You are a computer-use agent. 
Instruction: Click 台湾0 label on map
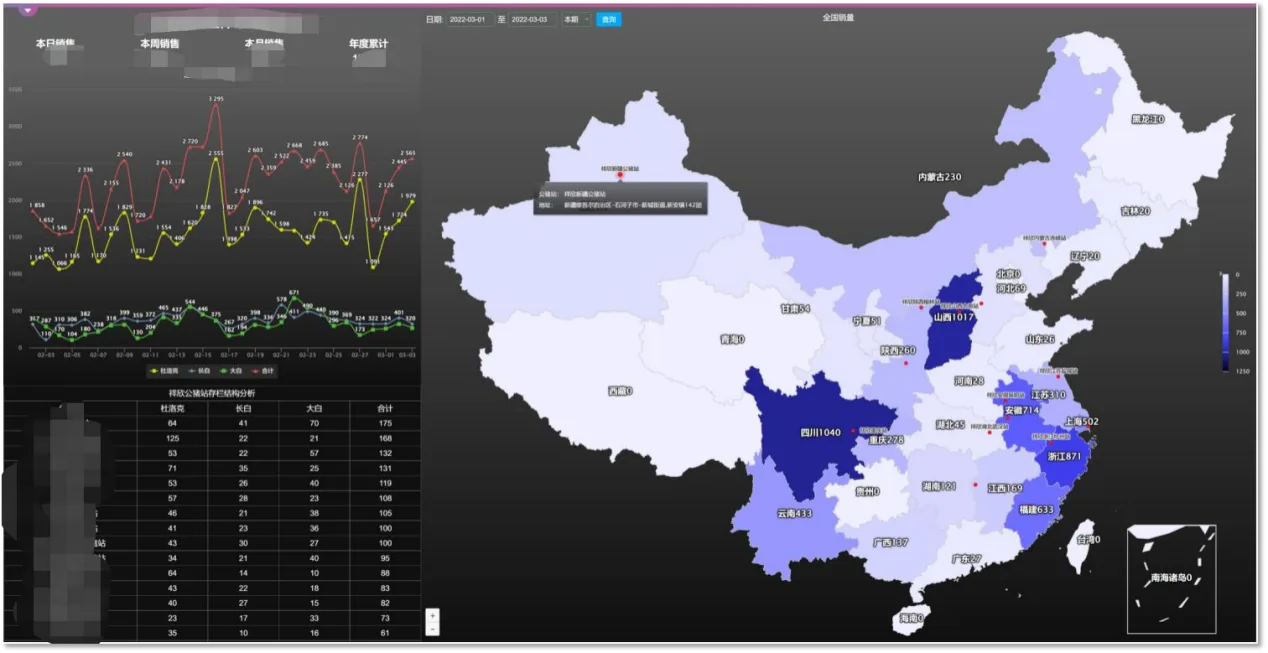[x=1087, y=539]
